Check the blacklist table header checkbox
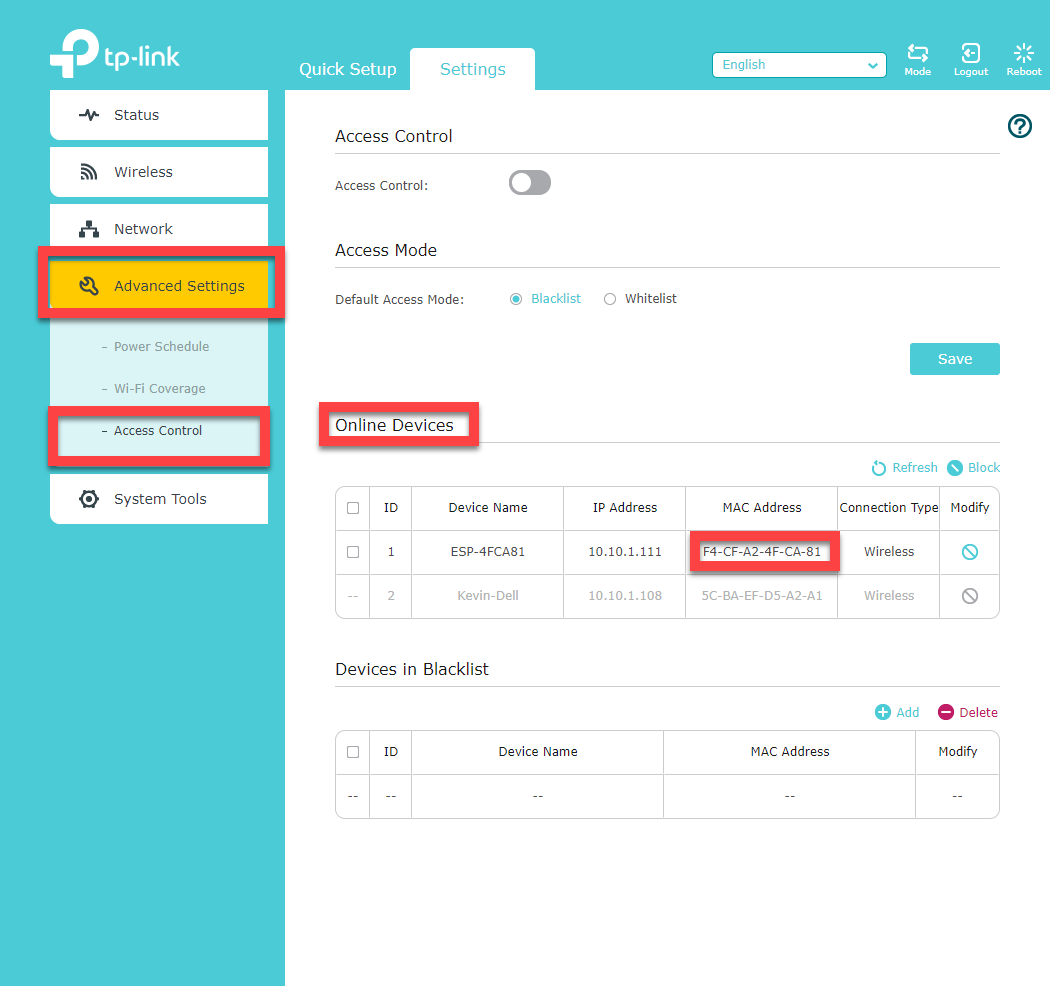The height and width of the screenshot is (986, 1050). (353, 752)
